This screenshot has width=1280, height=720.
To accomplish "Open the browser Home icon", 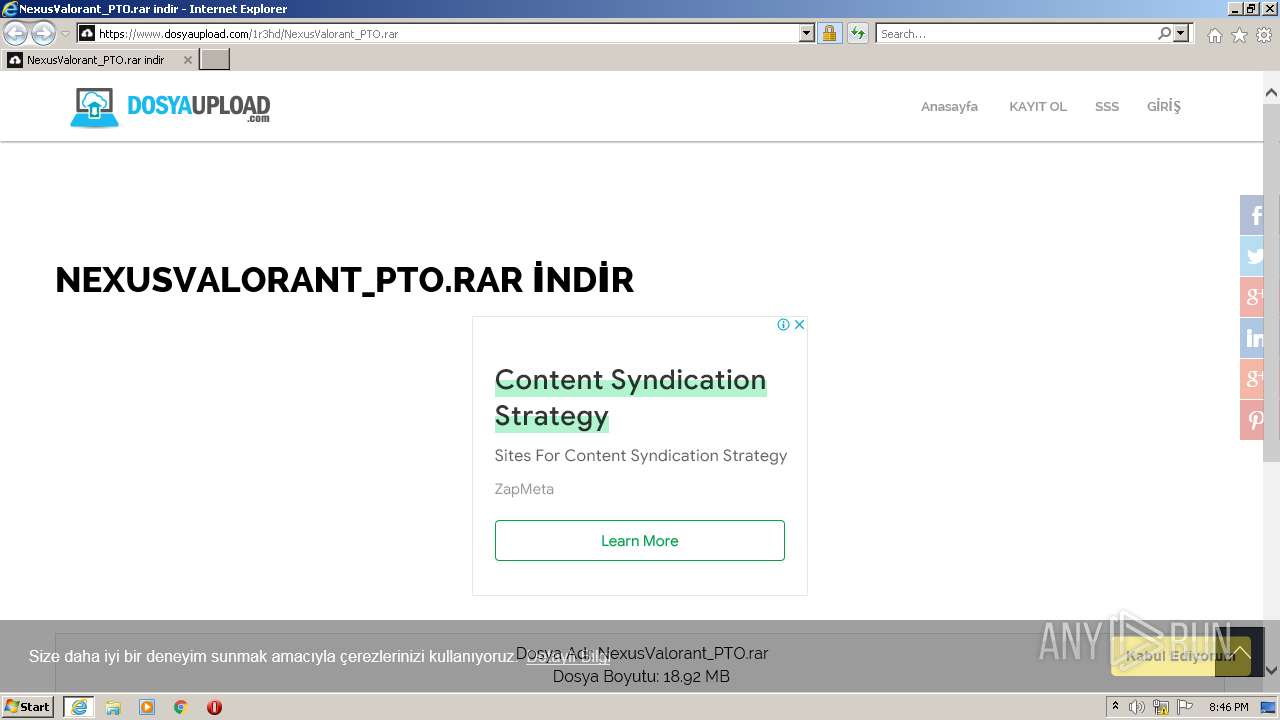I will coord(1214,35).
